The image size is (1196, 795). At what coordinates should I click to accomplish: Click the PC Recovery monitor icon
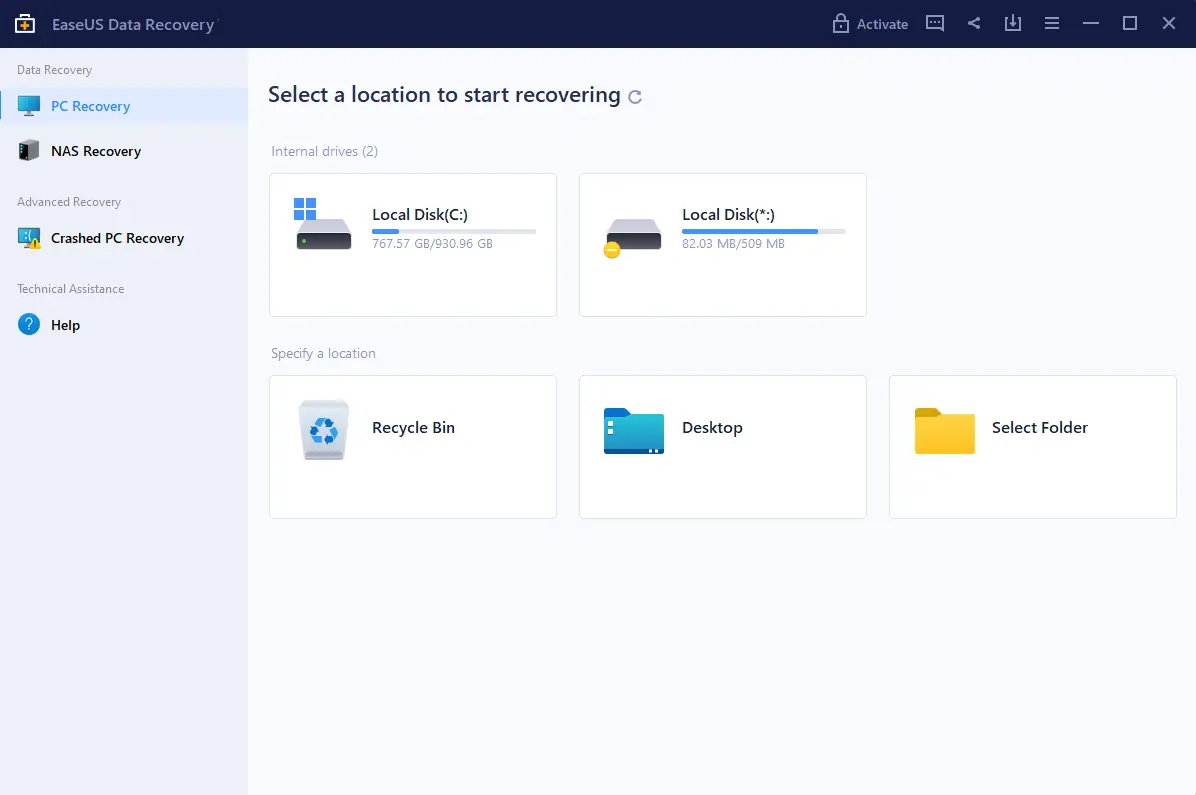29,106
